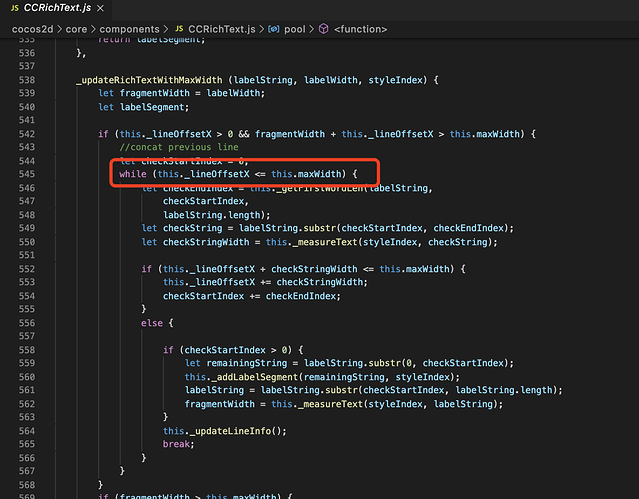Click the 'else' keyword on line 556

tap(152, 323)
